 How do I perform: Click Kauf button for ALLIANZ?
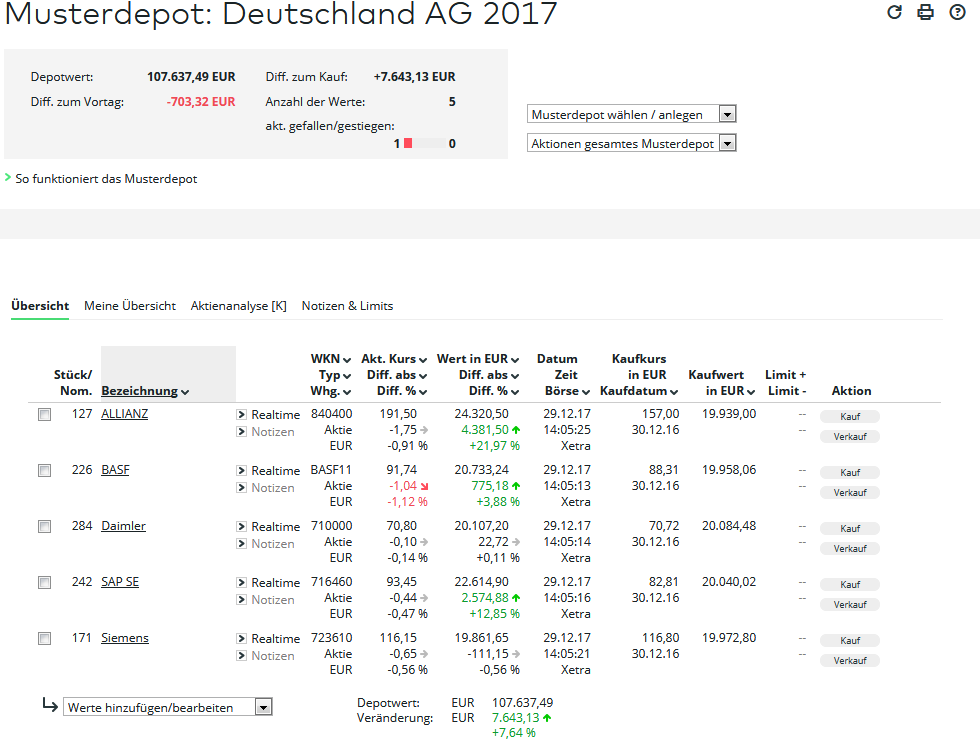(x=850, y=416)
